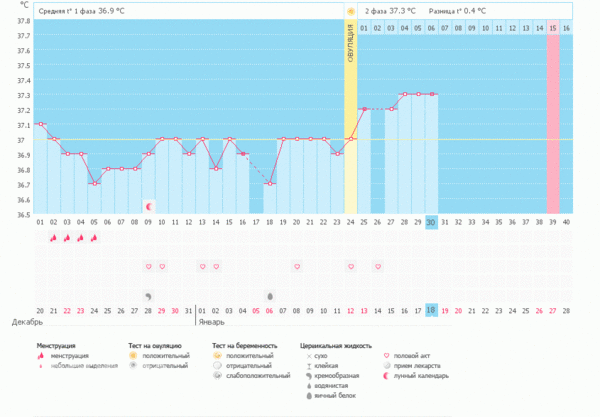Click the moon icon on cycle day 09
The width and height of the screenshot is (600, 417).
click(x=149, y=206)
